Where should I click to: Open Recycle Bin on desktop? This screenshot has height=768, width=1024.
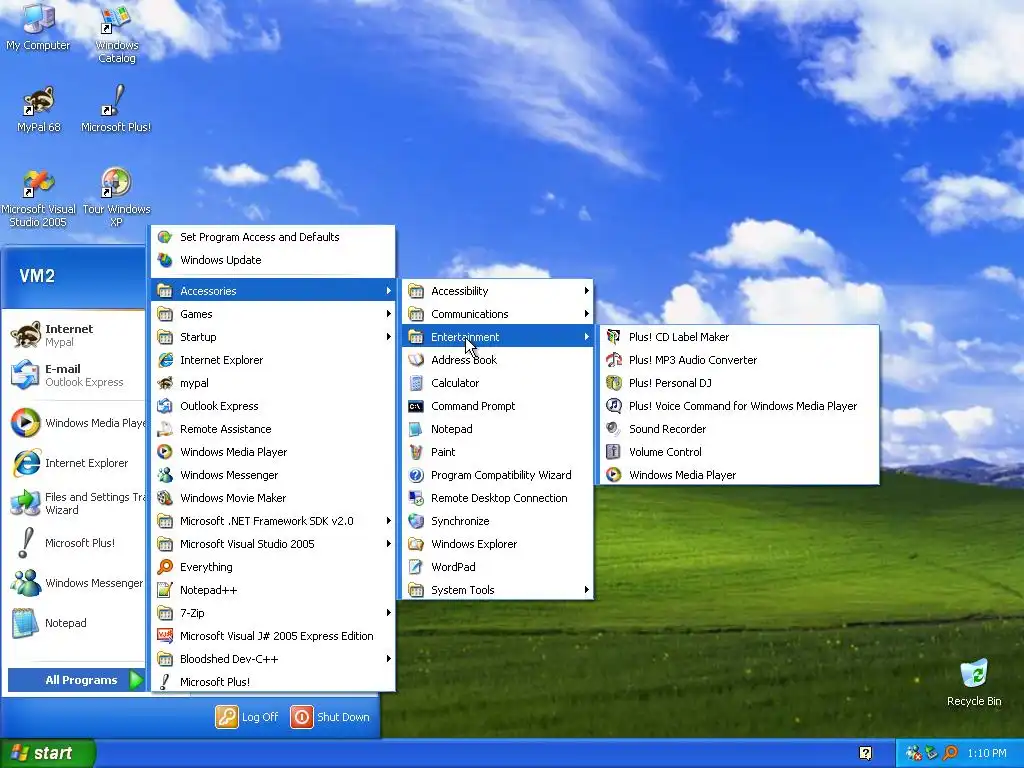click(x=974, y=682)
